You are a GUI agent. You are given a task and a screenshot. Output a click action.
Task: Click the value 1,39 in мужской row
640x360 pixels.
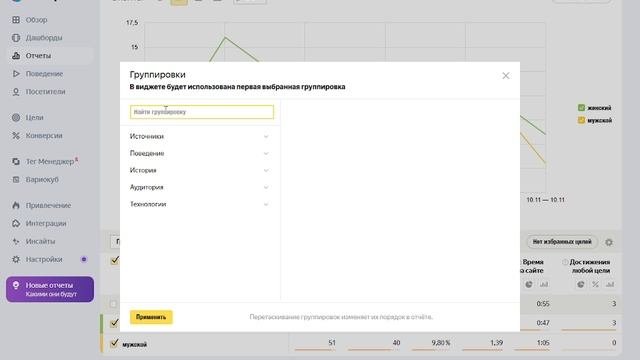click(496, 343)
